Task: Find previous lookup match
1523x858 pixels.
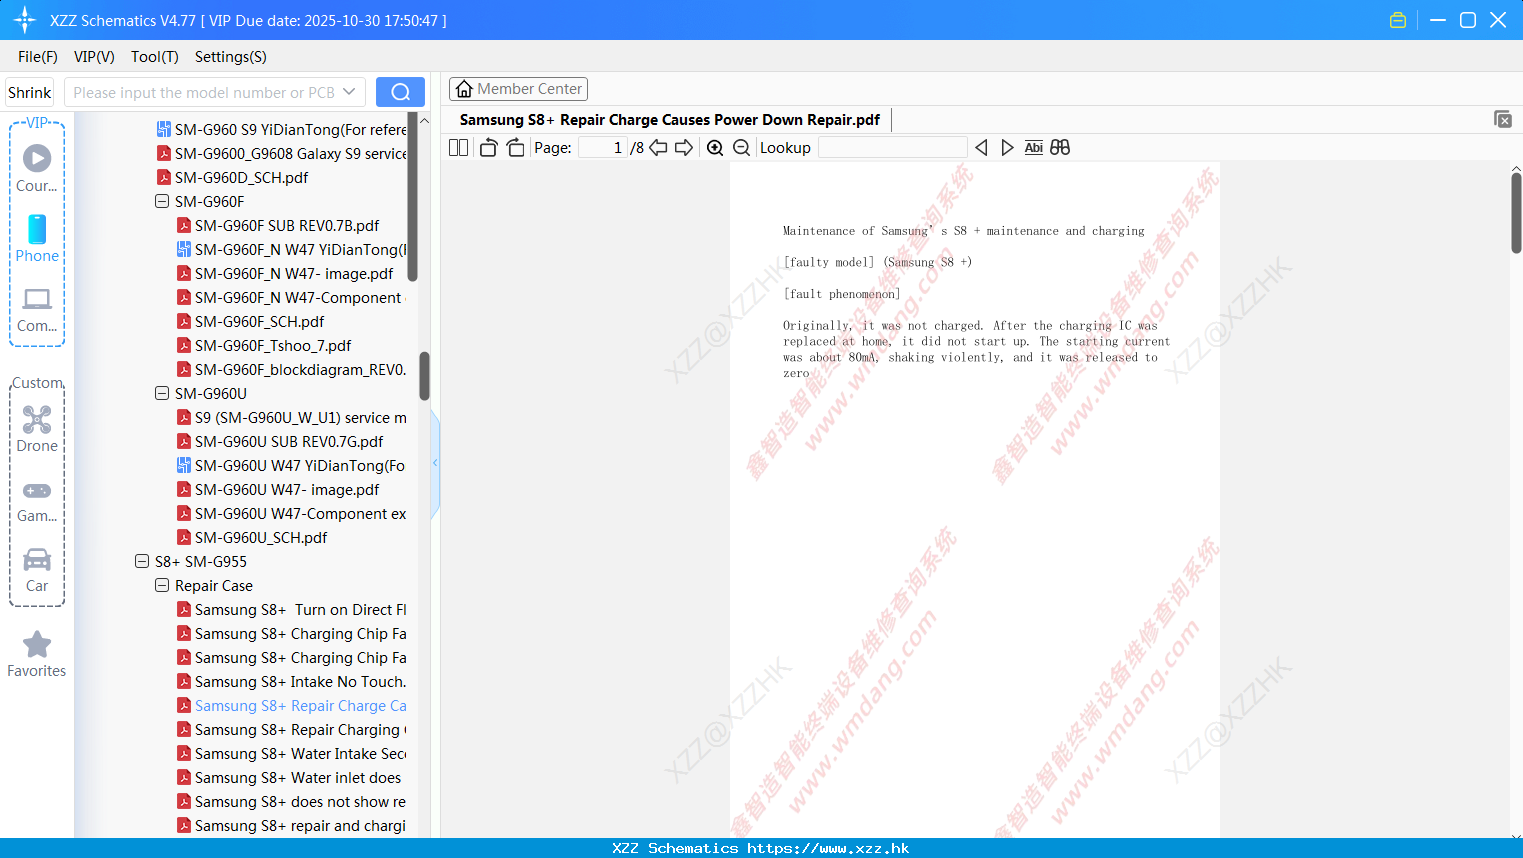Action: 981,147
